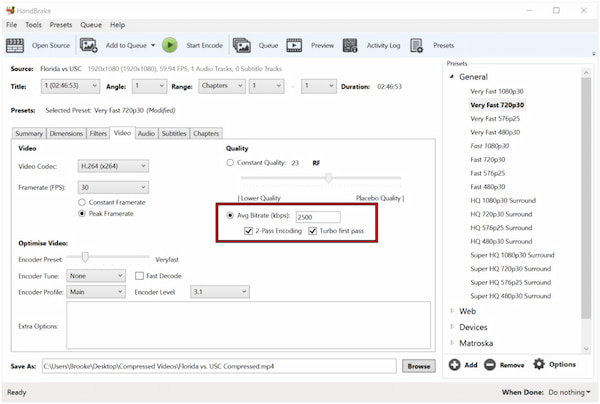
Task: Open the Video Codec dropdown
Action: (x=114, y=166)
